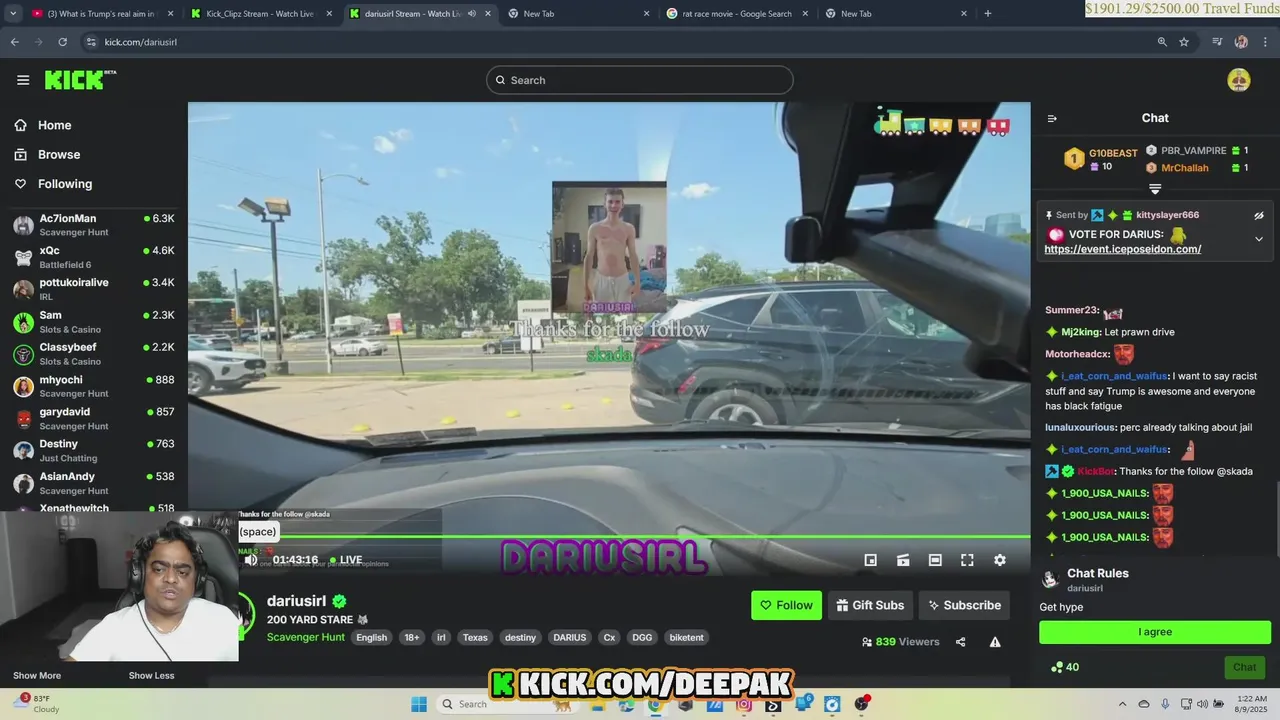This screenshot has width=1280, height=720.
Task: Show hidden system tray icons chevron
Action: click(x=1123, y=704)
